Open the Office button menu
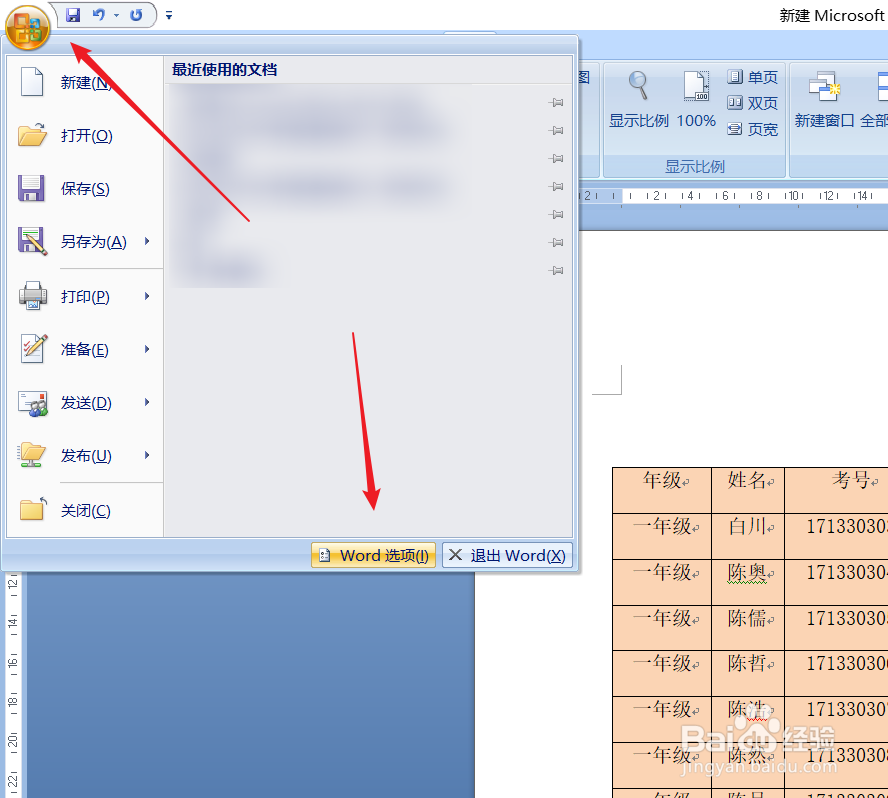Screen dimensions: 888x798 [x=26, y=27]
